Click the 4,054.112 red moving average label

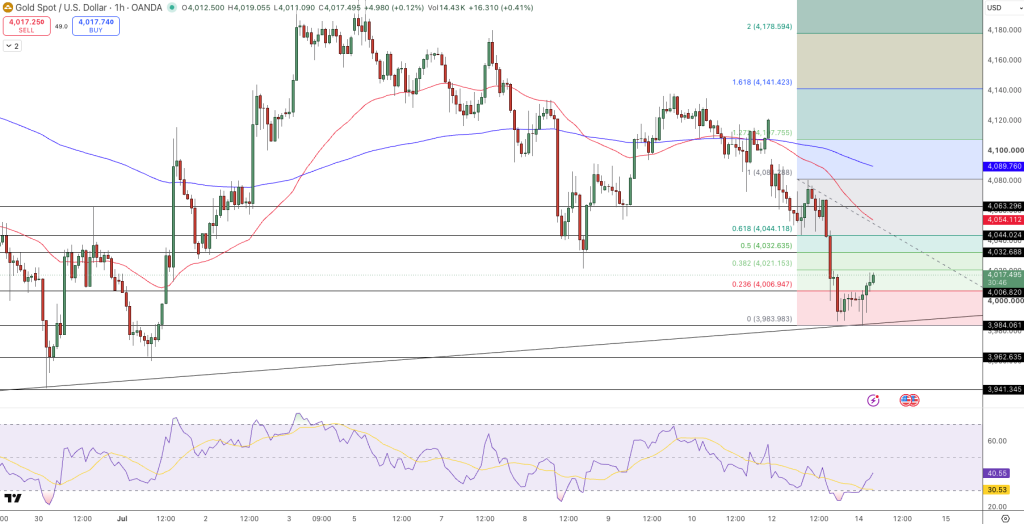(1004, 220)
